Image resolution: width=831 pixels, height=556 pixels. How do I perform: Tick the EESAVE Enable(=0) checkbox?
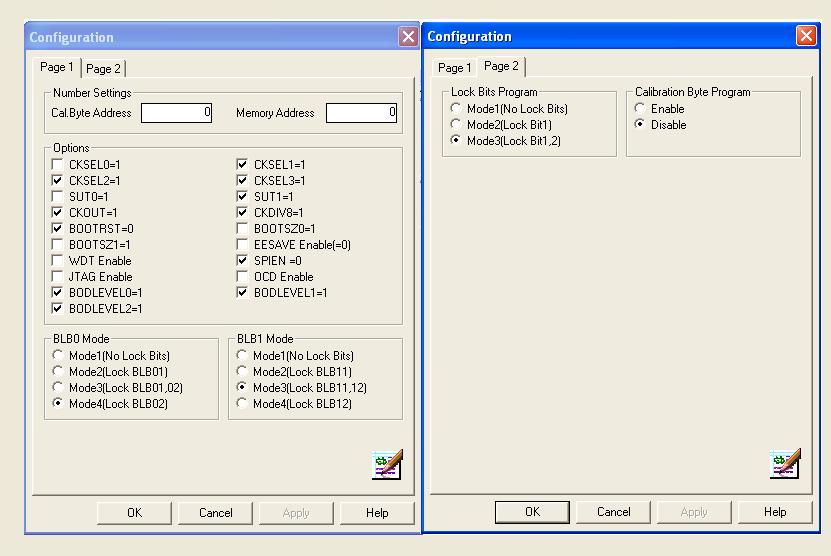243,244
